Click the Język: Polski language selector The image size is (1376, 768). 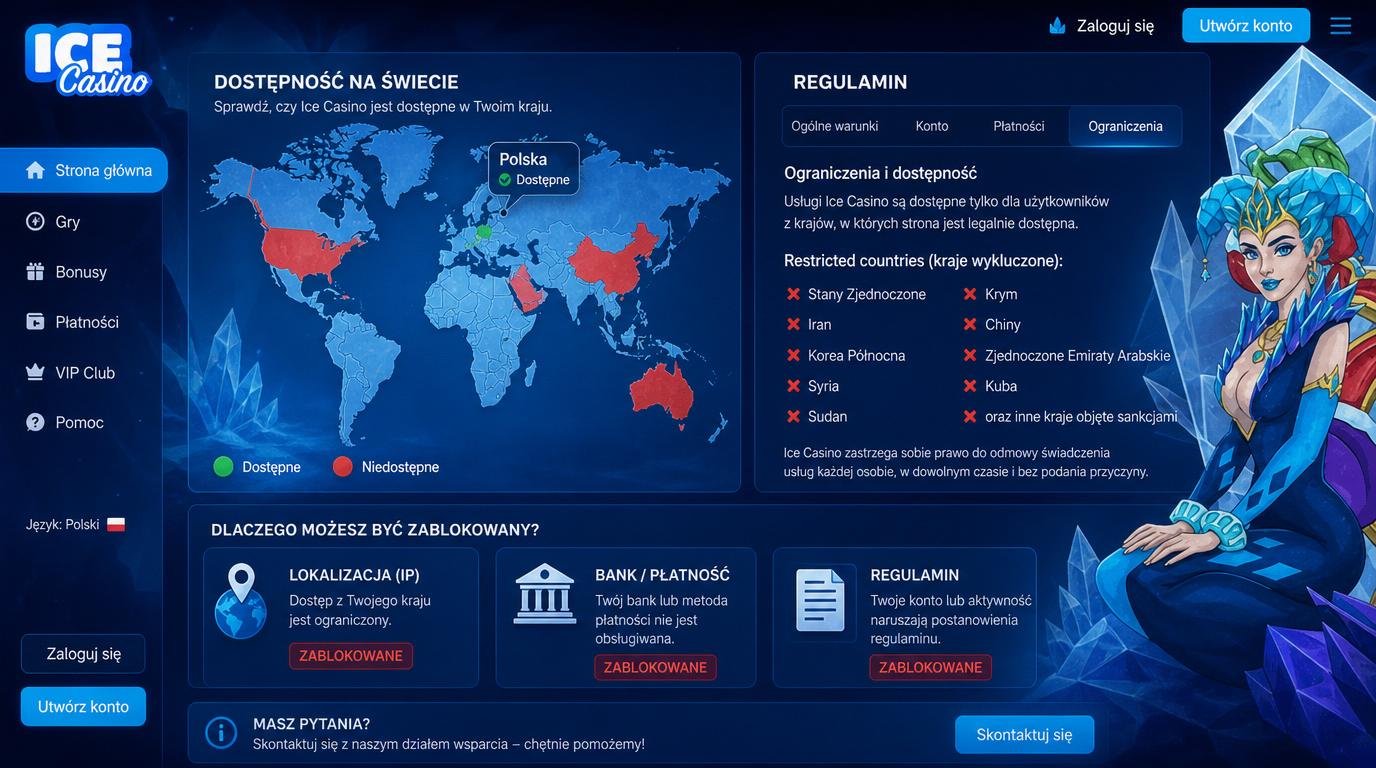pyautogui.click(x=75, y=524)
